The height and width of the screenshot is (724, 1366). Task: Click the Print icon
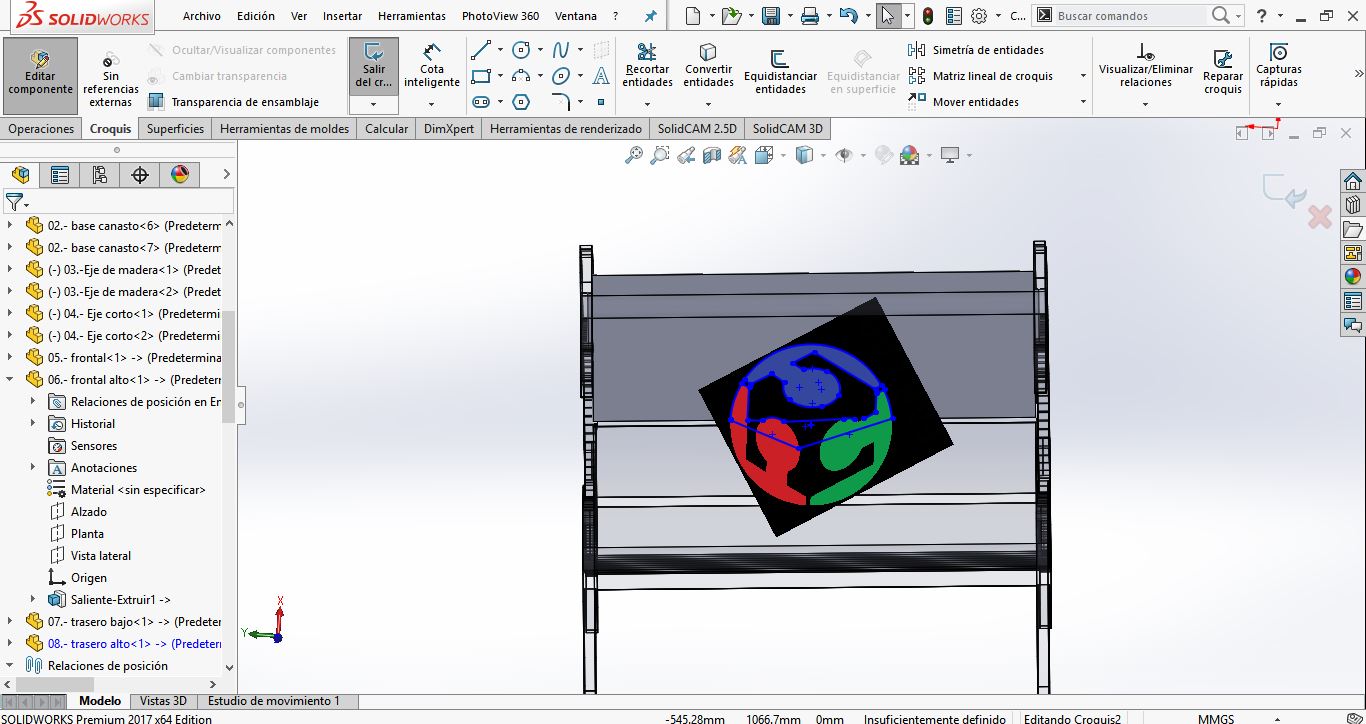point(810,16)
